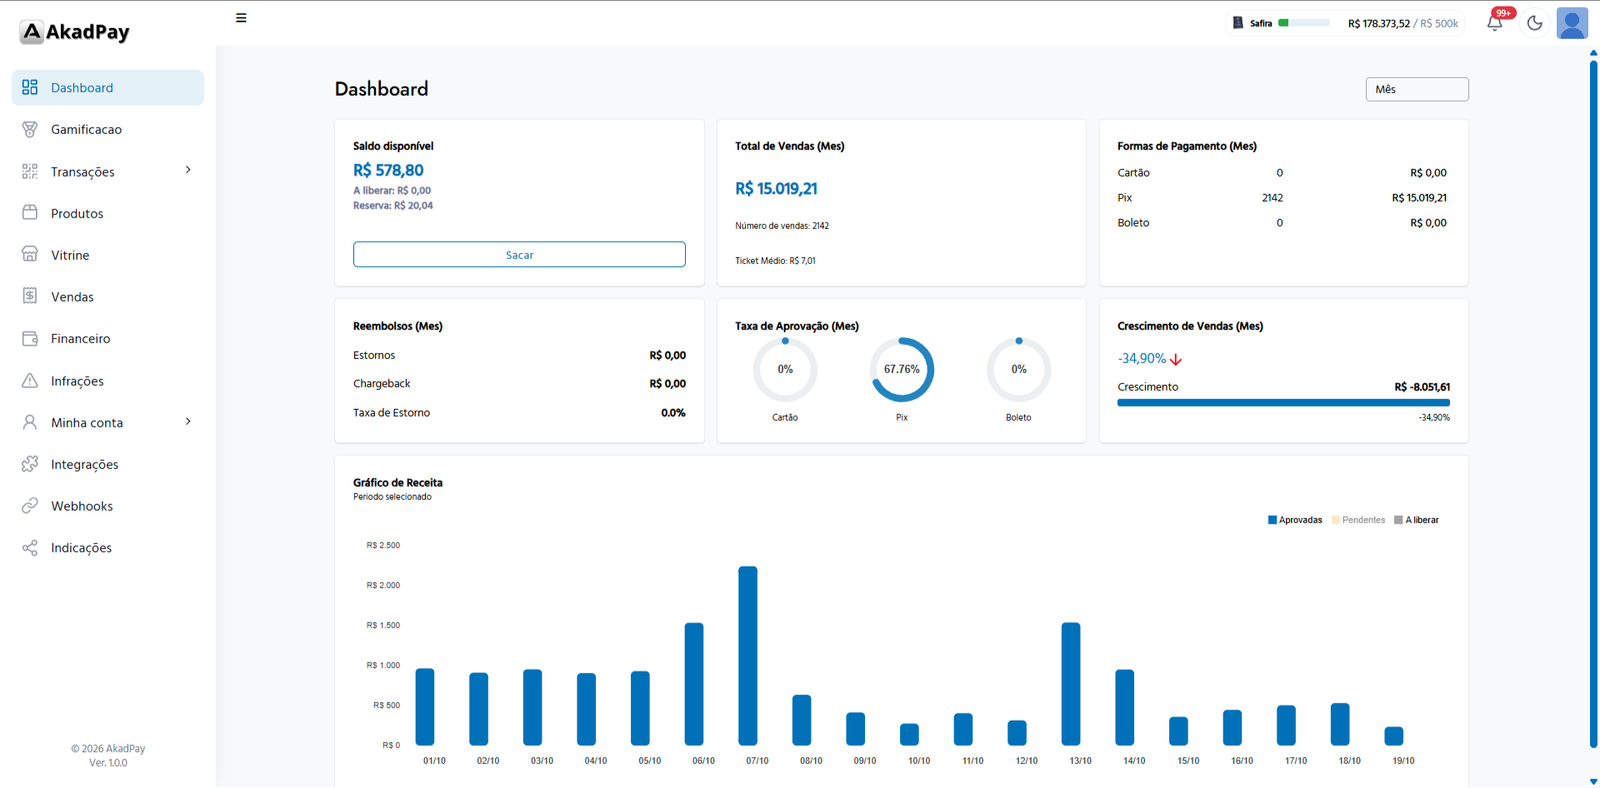Click the Safira level progress bar

tap(1304, 23)
